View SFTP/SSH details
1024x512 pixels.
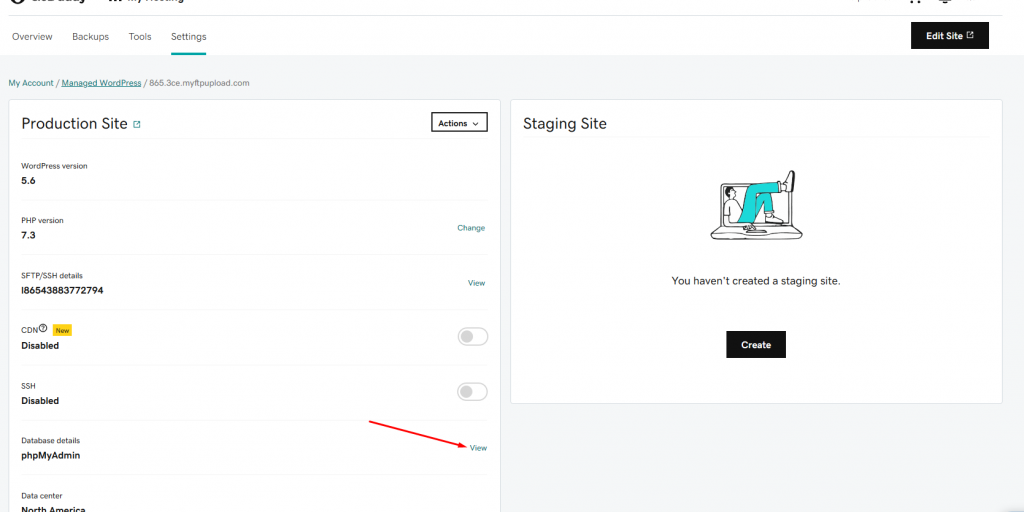point(476,283)
